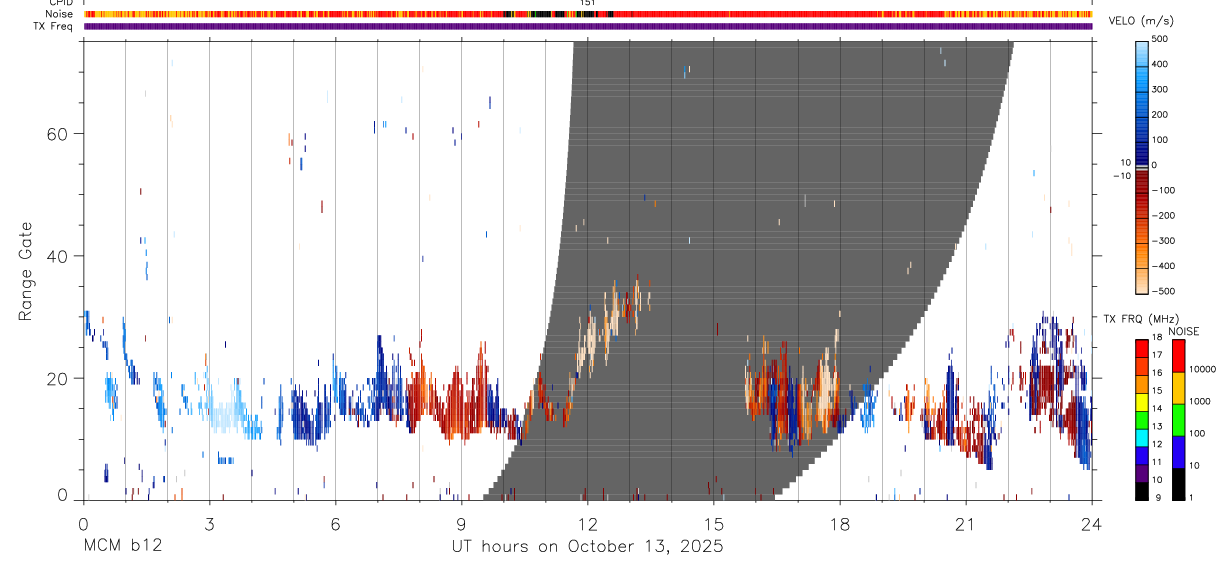Click the 1000 label on NOISE legend

click(1200, 401)
